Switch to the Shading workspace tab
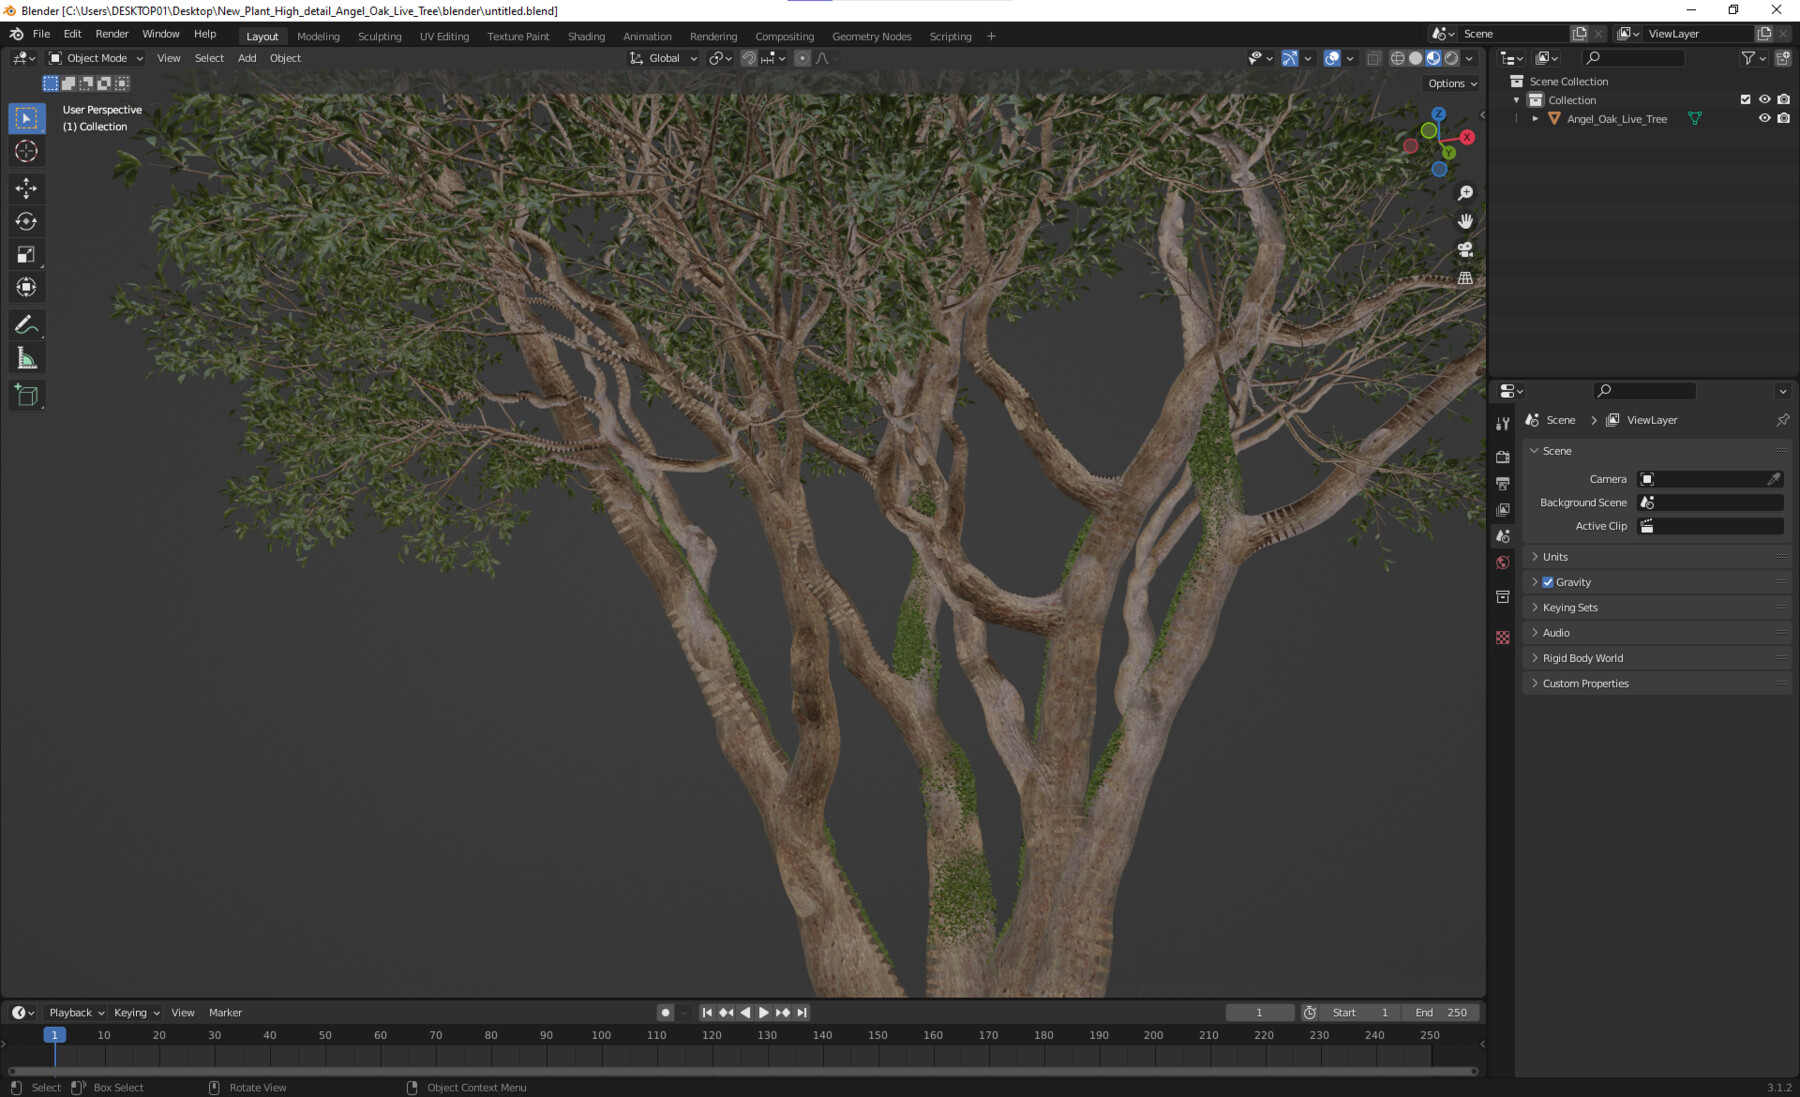 pyautogui.click(x=586, y=36)
